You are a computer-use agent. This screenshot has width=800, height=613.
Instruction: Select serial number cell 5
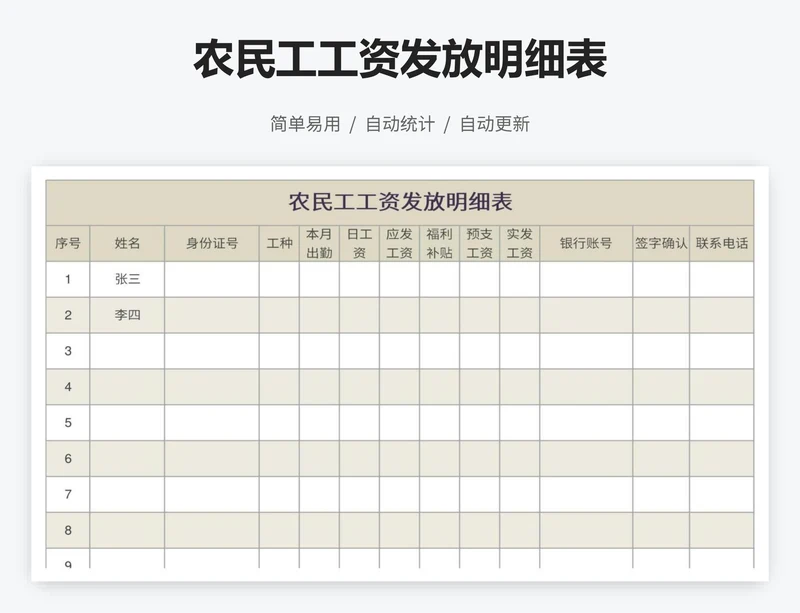(x=68, y=423)
